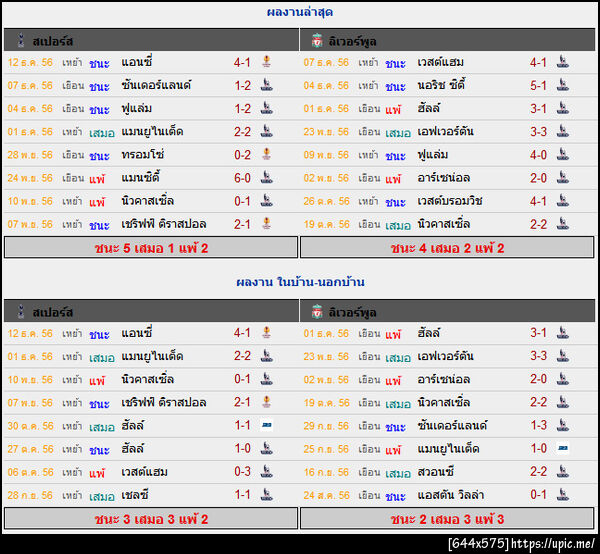Image resolution: width=600 pixels, height=554 pixels.
Task: Click league icon in the 27 ต.ค. ฮัลล์ 1-0 row
Action: [266, 448]
